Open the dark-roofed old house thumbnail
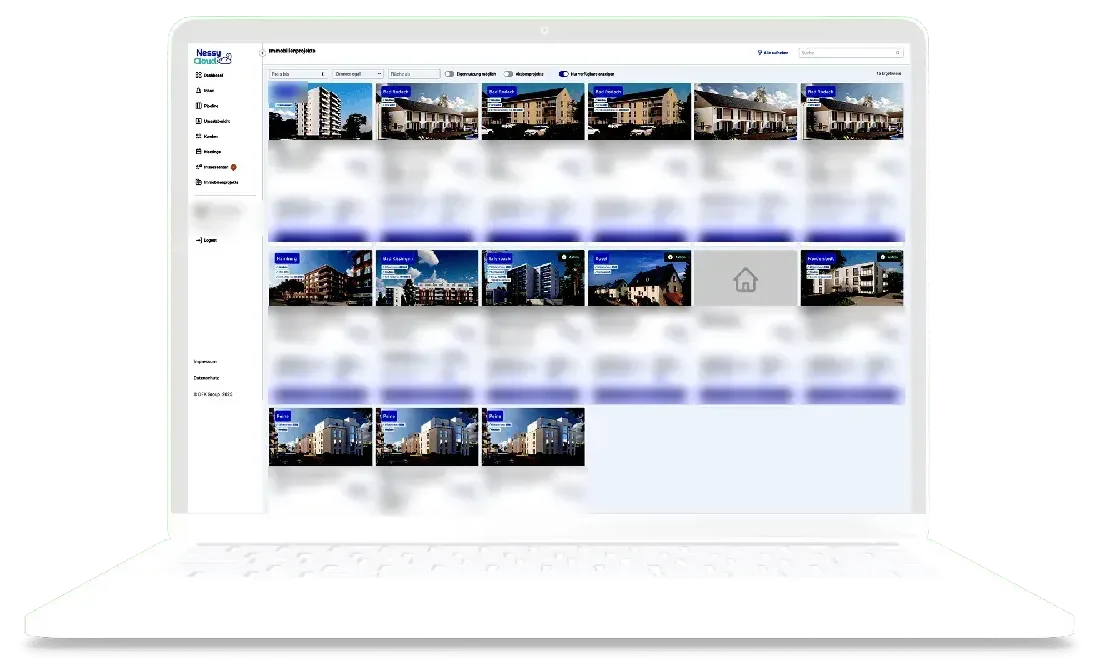 [x=639, y=278]
